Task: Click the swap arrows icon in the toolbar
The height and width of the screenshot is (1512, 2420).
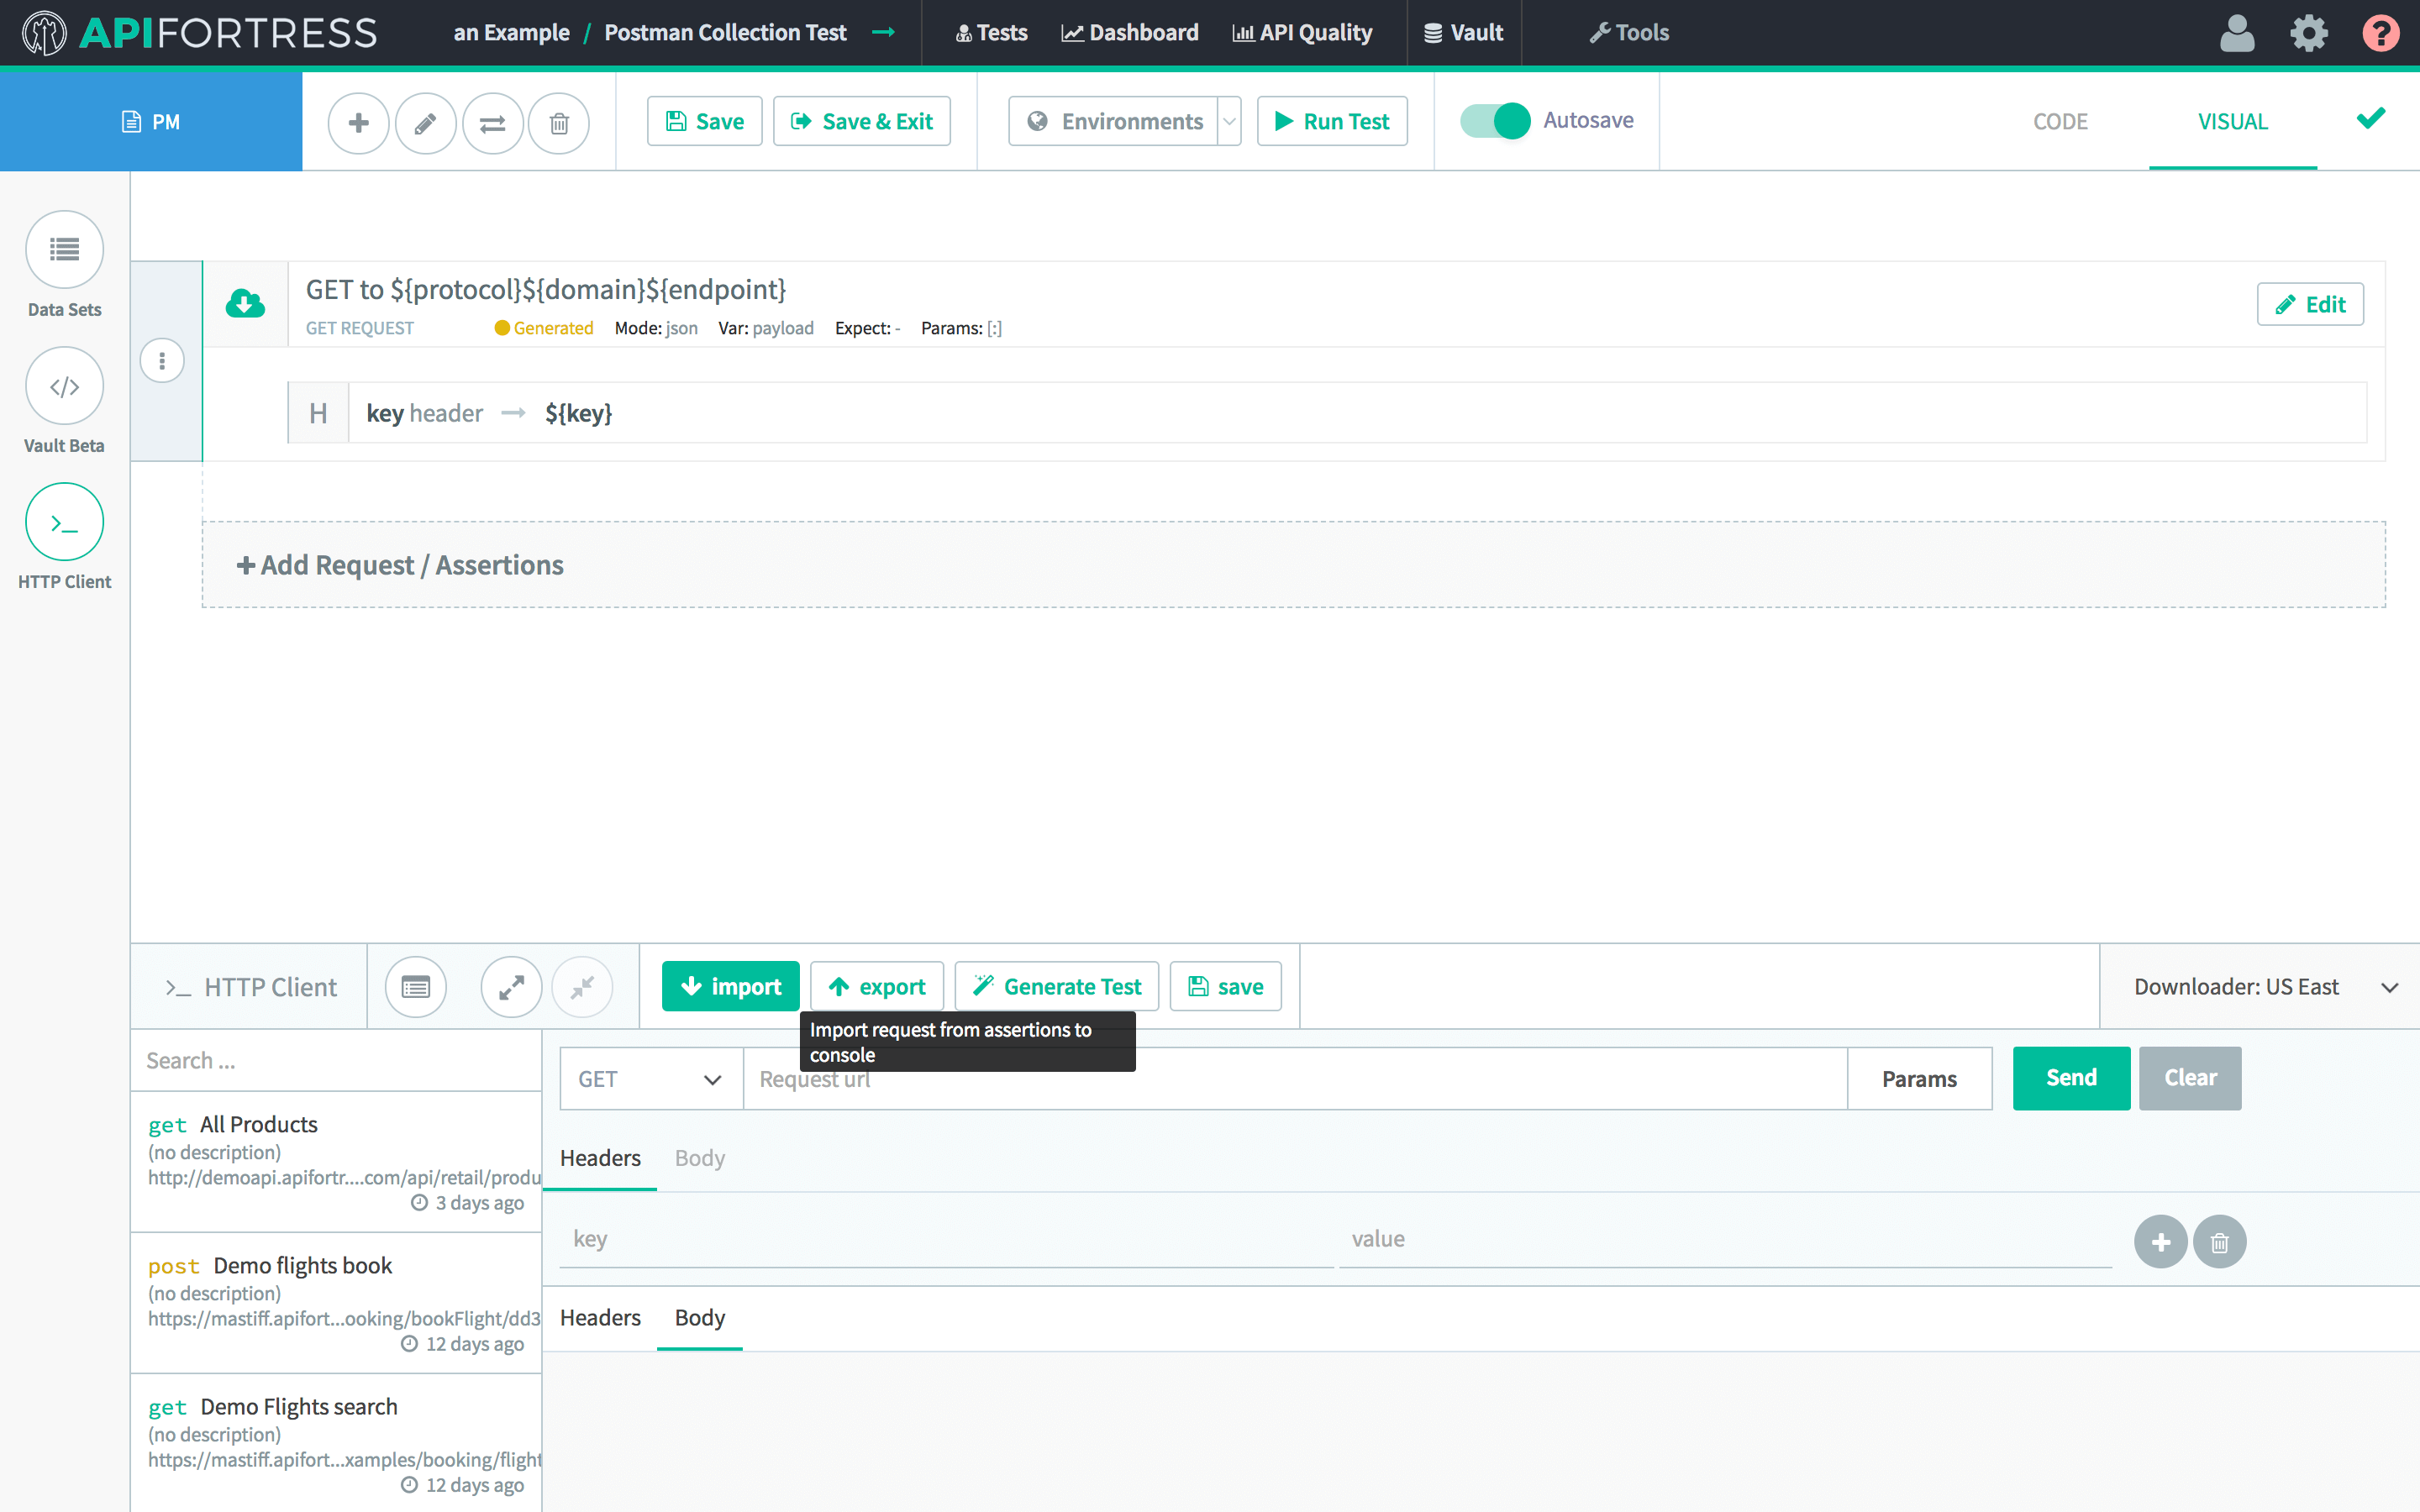Action: [492, 122]
